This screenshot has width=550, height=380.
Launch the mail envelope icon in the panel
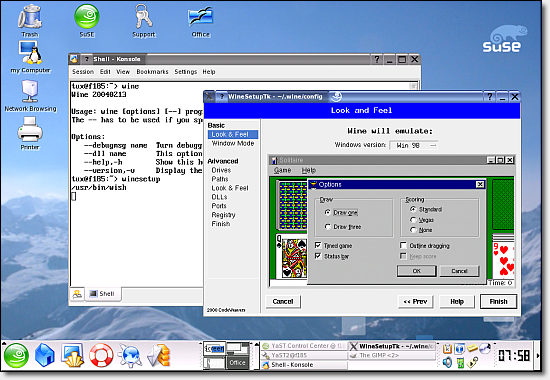coord(159,355)
